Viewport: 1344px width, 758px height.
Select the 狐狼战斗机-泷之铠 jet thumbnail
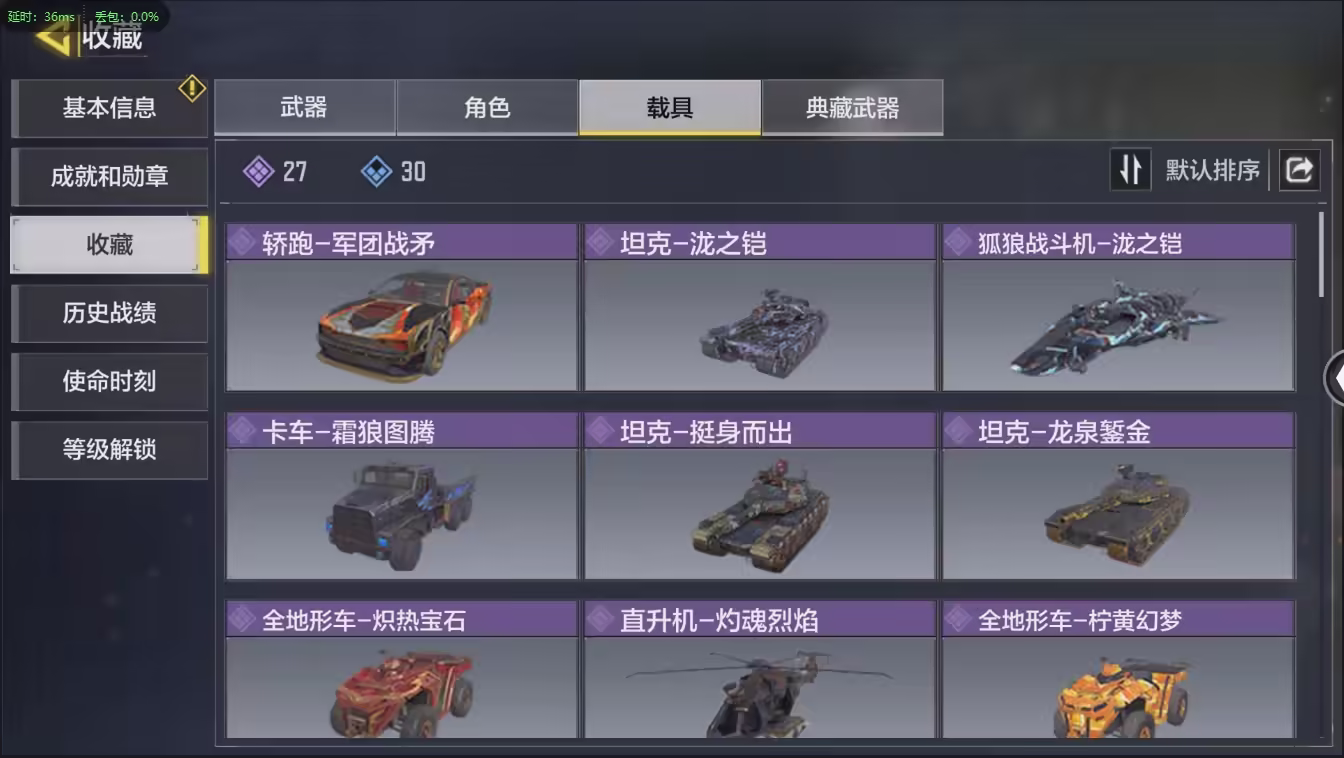click(x=1118, y=325)
